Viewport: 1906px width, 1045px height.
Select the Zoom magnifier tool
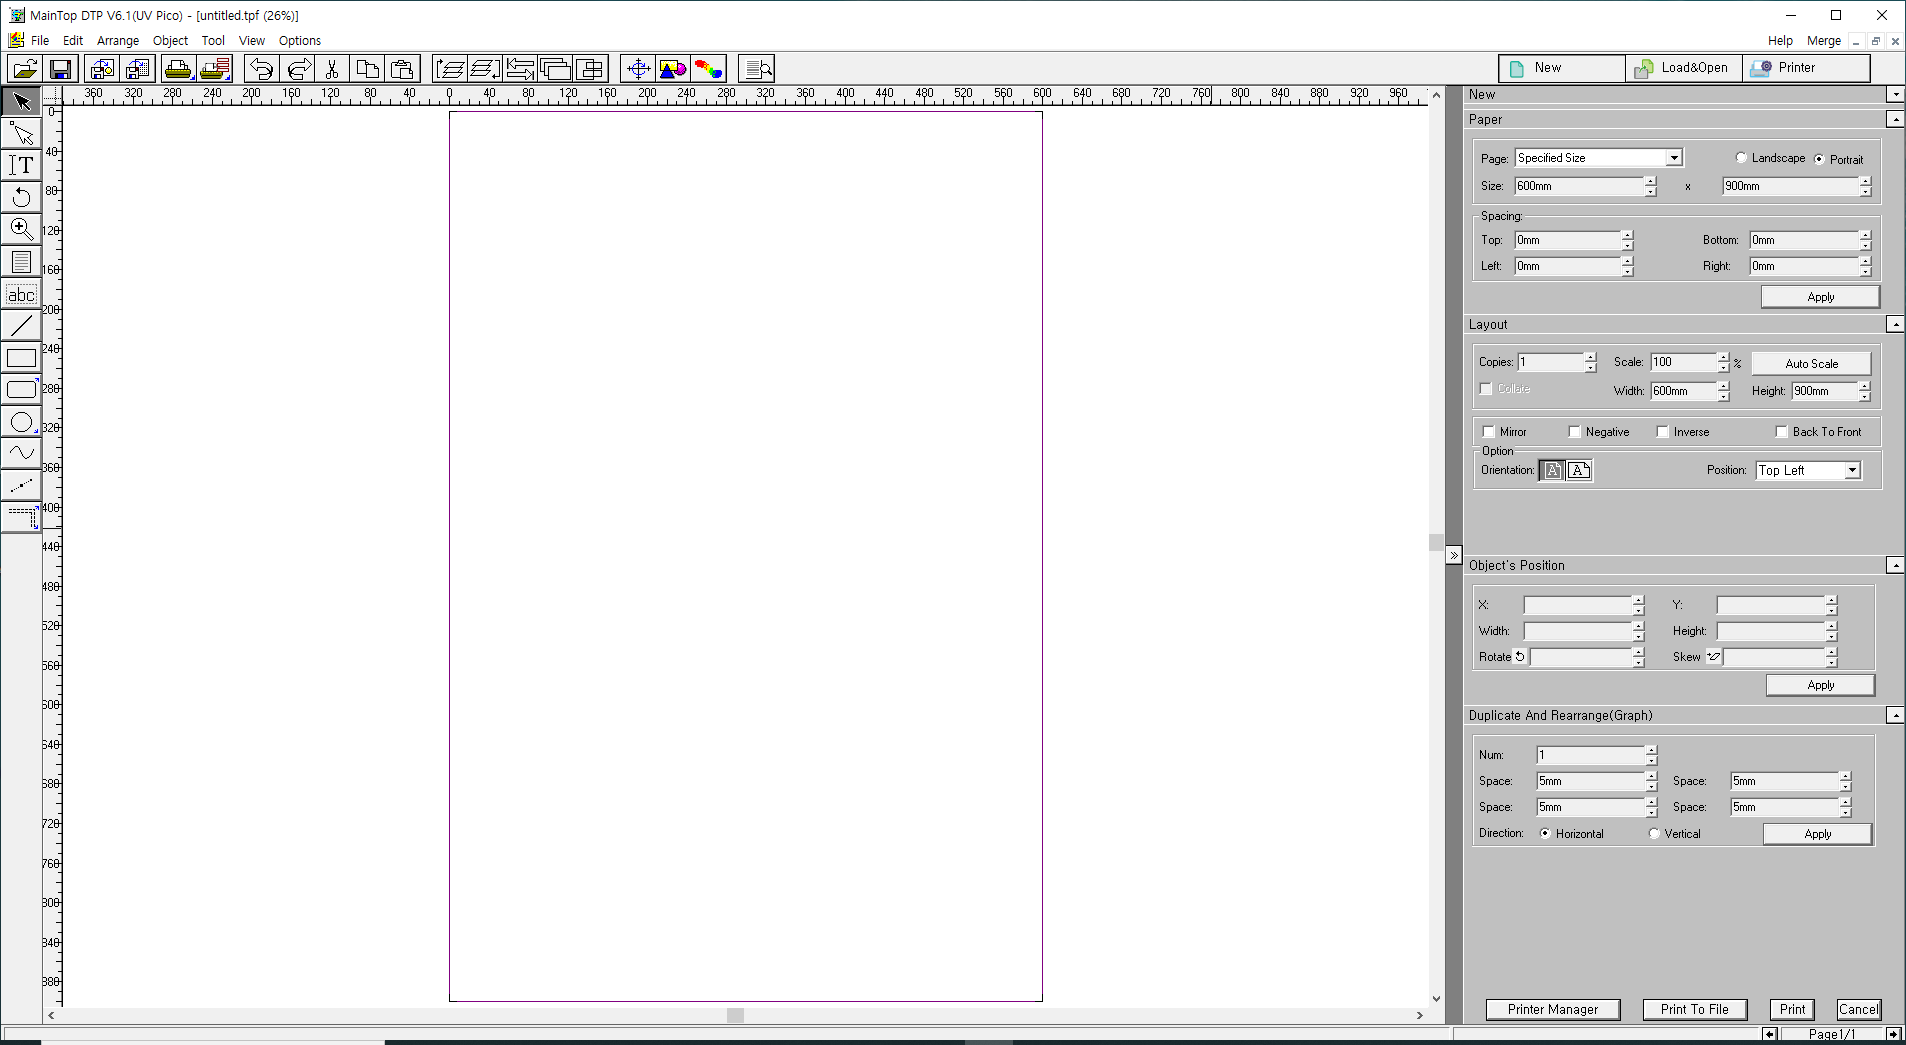(x=21, y=229)
